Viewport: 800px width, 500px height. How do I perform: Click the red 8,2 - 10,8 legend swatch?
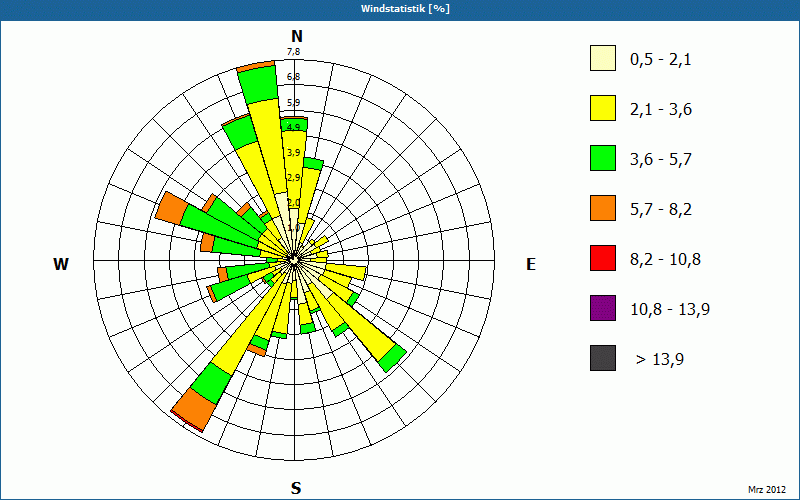[x=603, y=258]
